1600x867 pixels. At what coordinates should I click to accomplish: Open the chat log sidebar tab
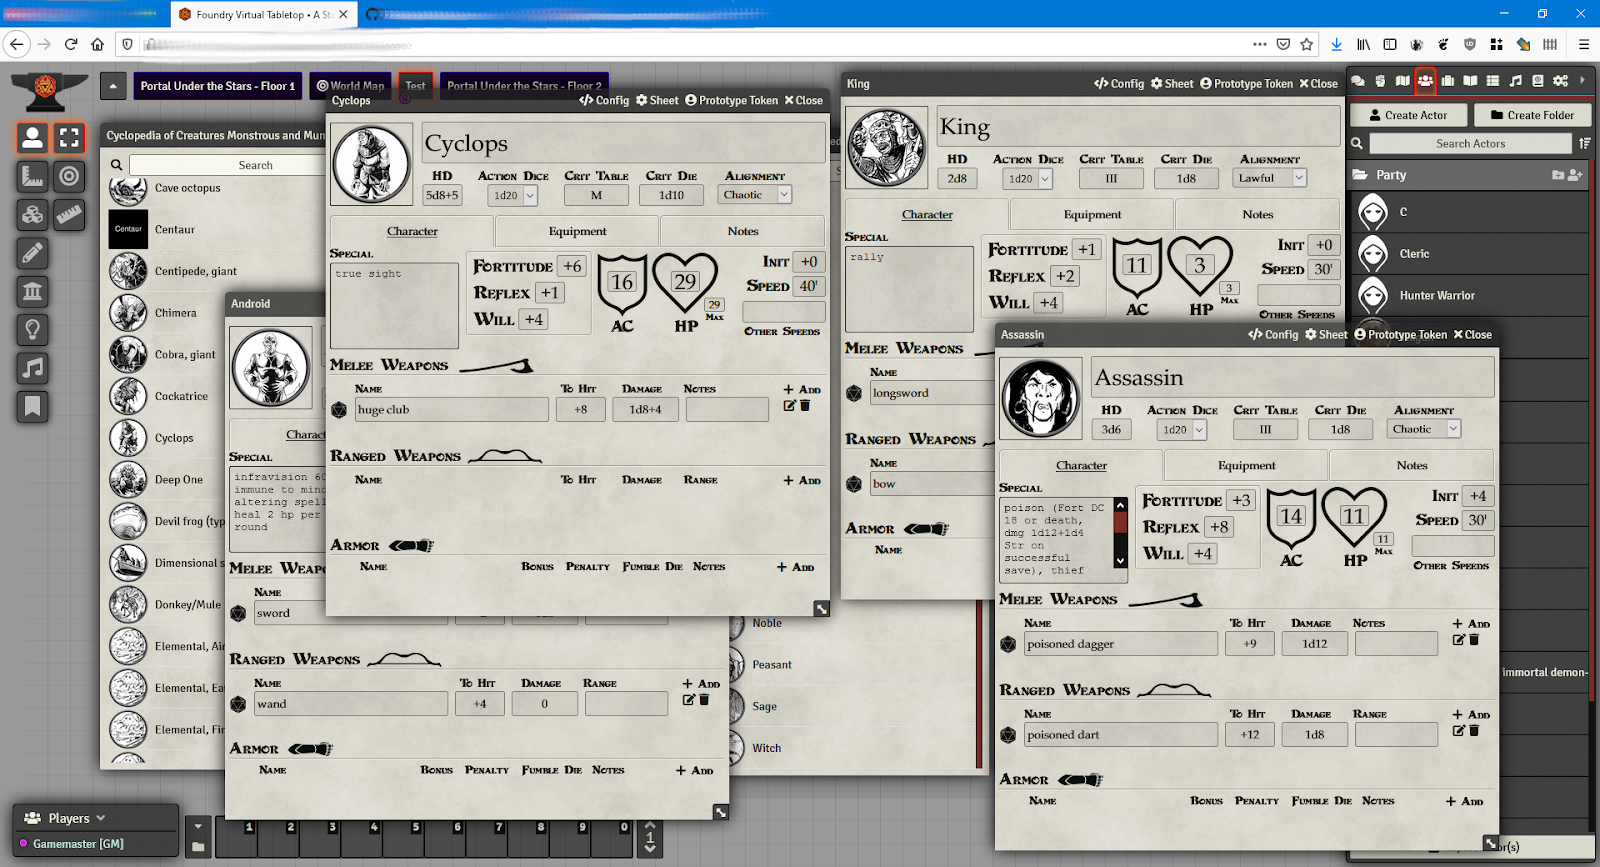coord(1358,81)
